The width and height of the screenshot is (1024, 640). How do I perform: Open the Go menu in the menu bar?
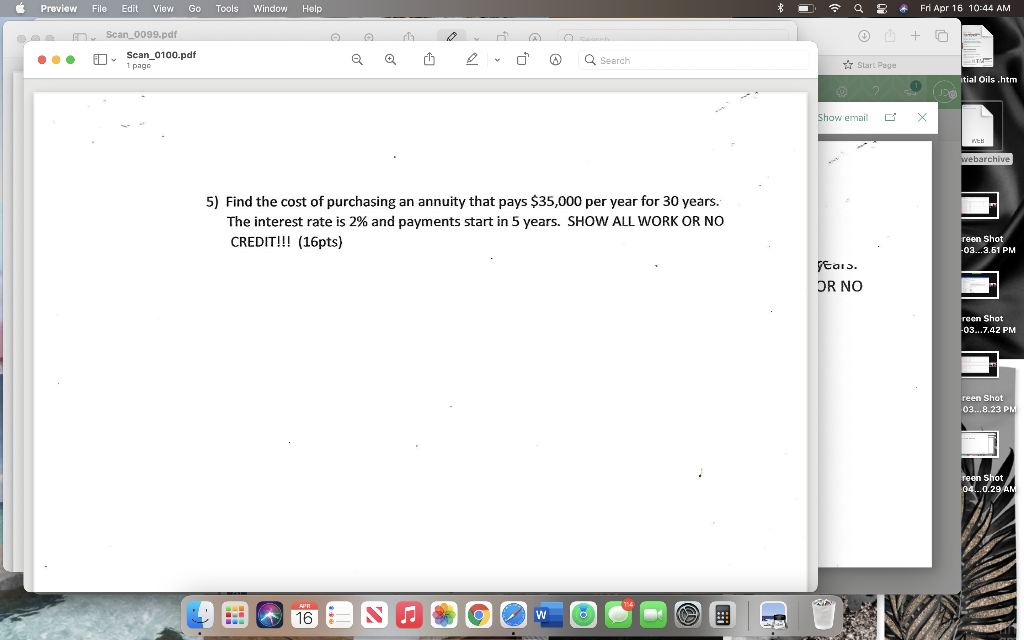click(x=194, y=8)
